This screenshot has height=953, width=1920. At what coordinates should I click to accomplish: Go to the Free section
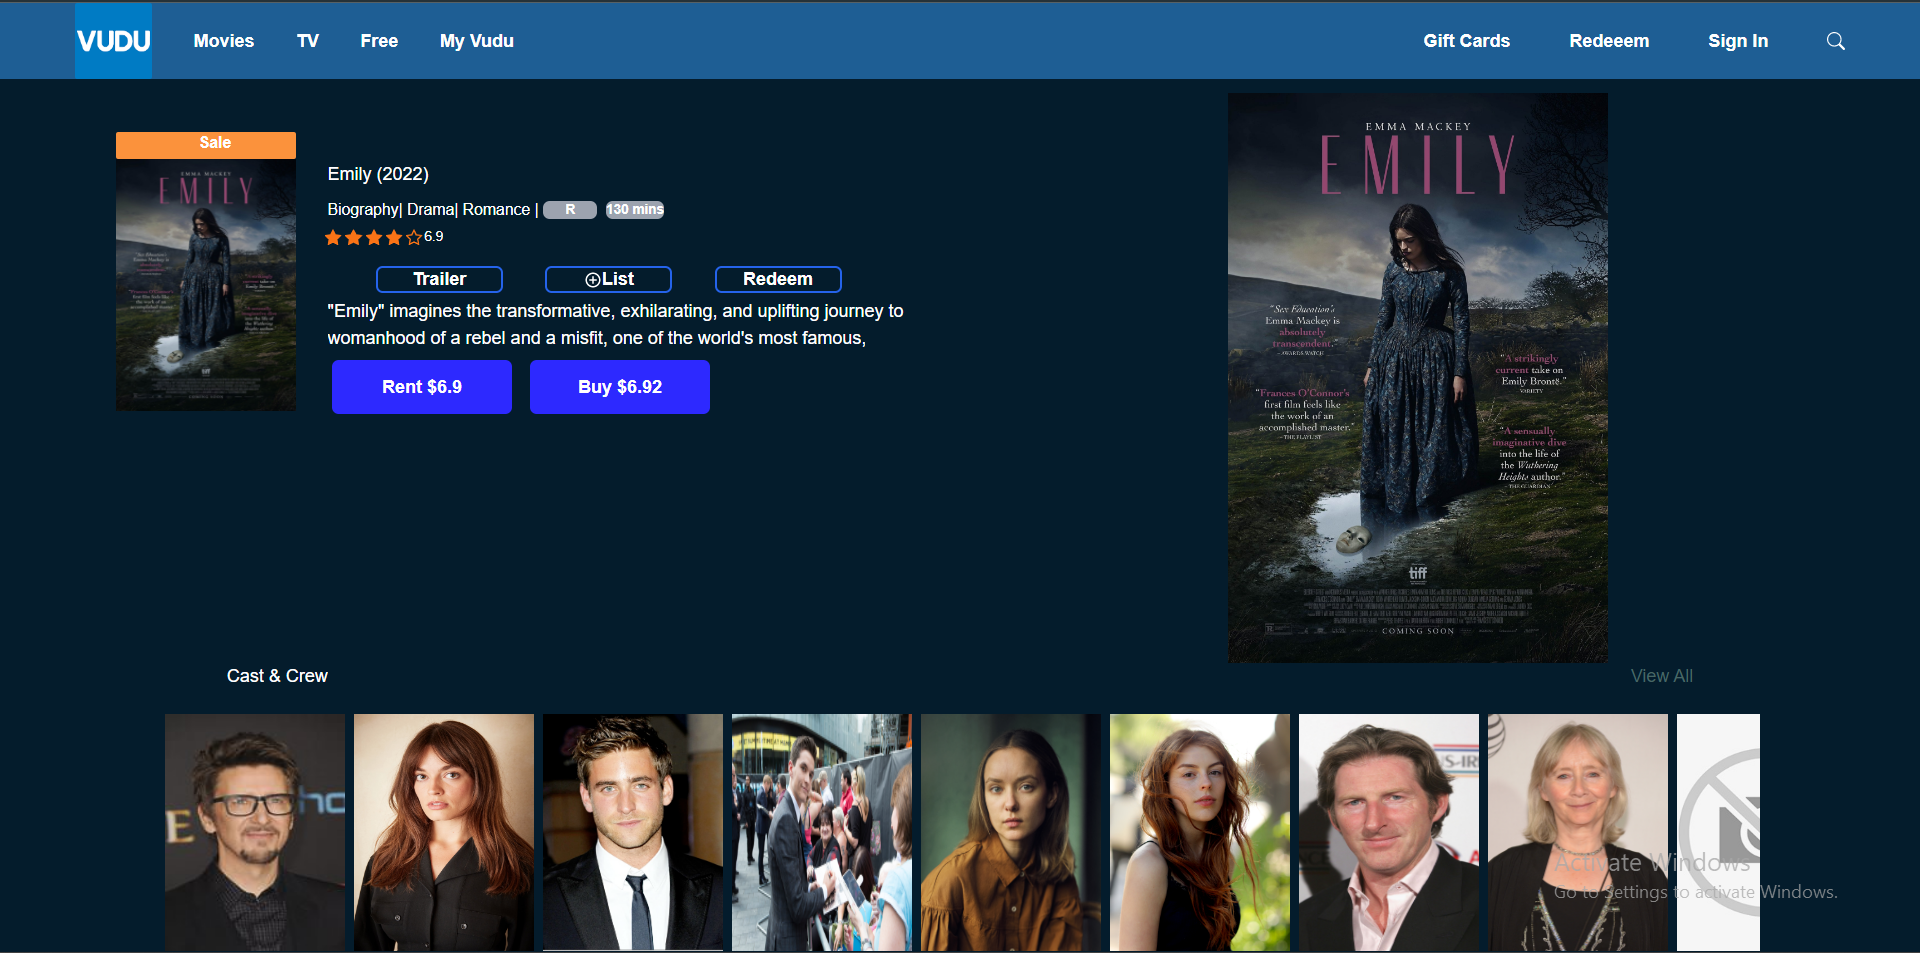click(379, 41)
